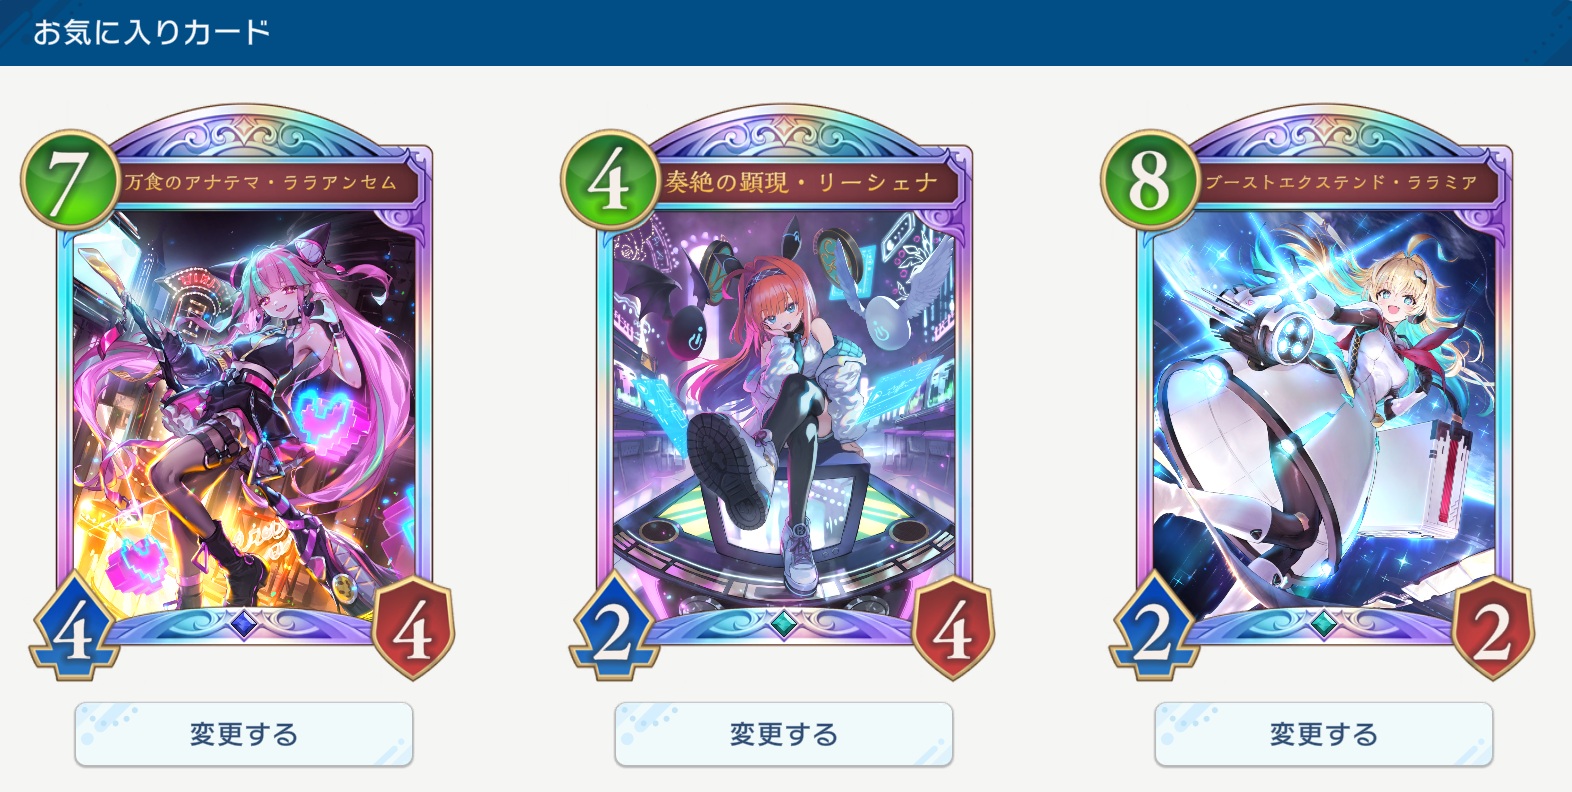Viewport: 1572px width, 792px height.
Task: Click red defense 4 shield on middle card
Action: [x=952, y=628]
